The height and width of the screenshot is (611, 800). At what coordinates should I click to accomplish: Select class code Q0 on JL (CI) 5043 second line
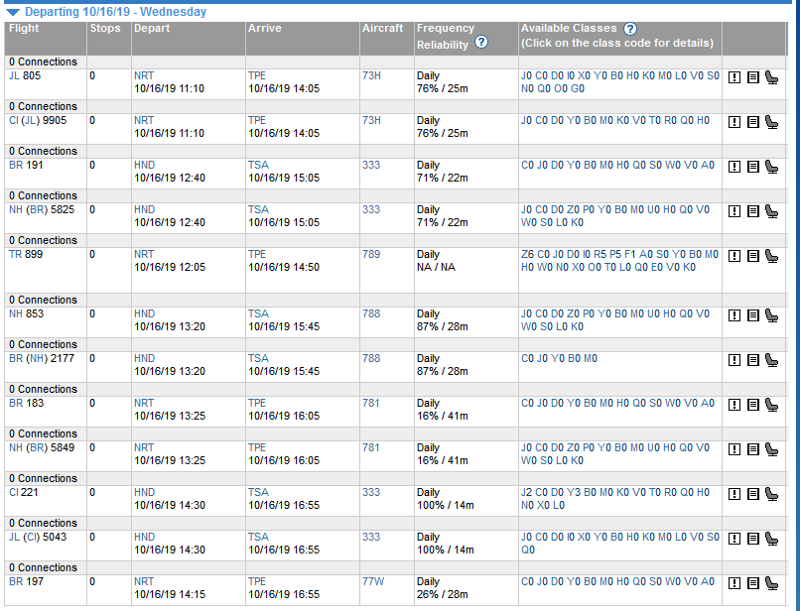click(528, 550)
